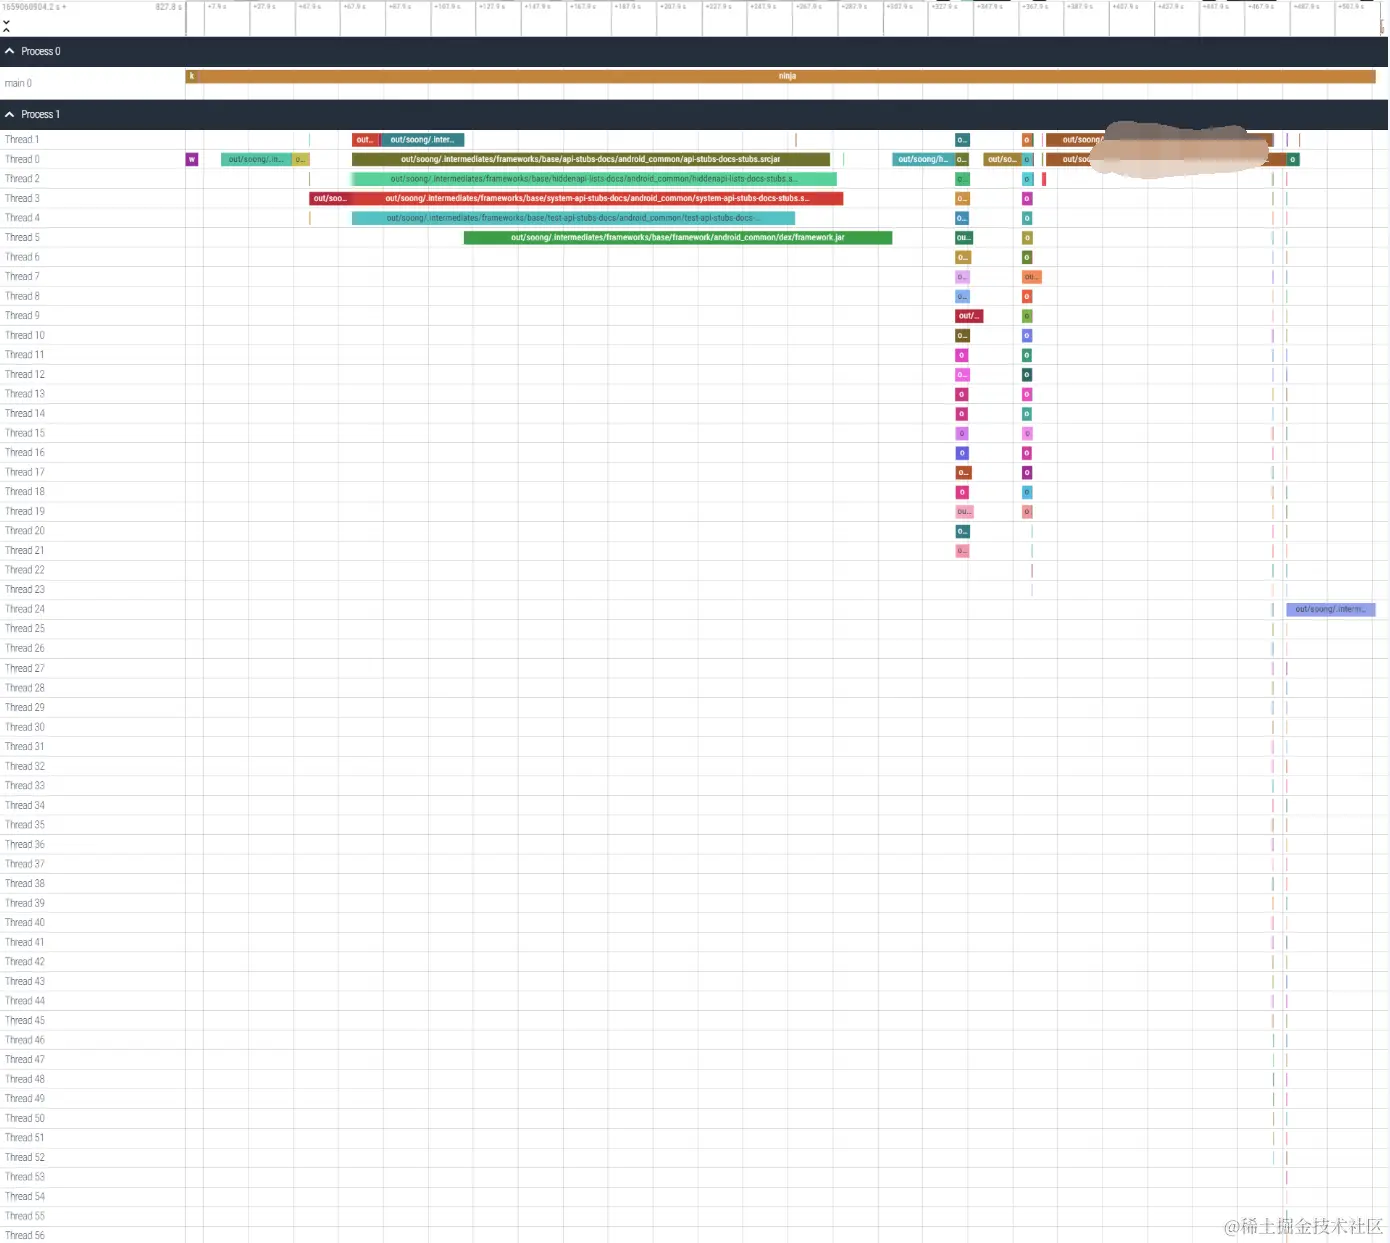Select the red 'out/soo...' slice on Thread 3
This screenshot has height=1243, width=1390.
[x=330, y=198]
